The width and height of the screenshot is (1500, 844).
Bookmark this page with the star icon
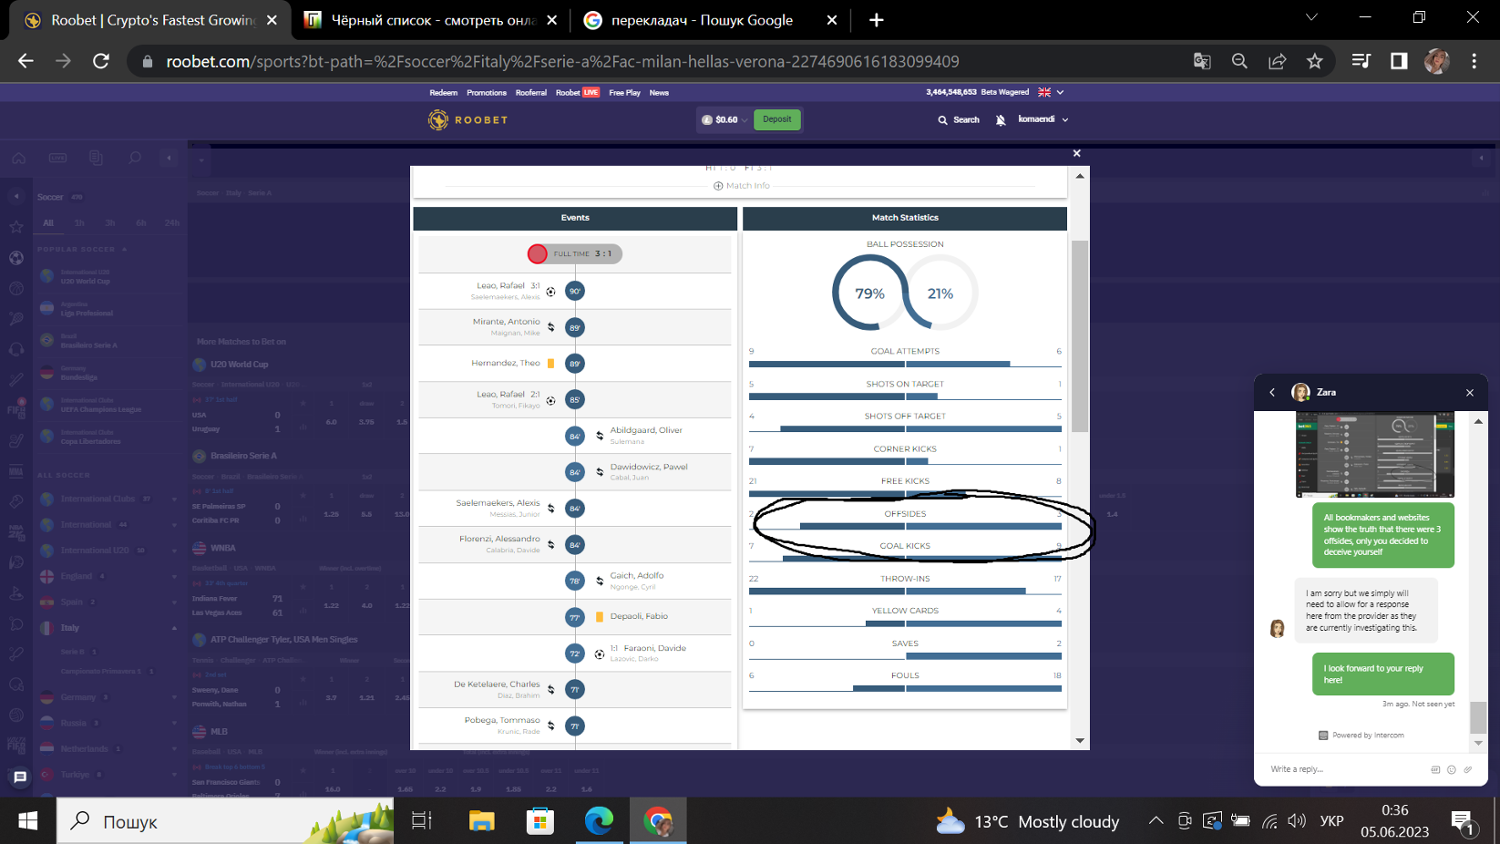tap(1315, 61)
